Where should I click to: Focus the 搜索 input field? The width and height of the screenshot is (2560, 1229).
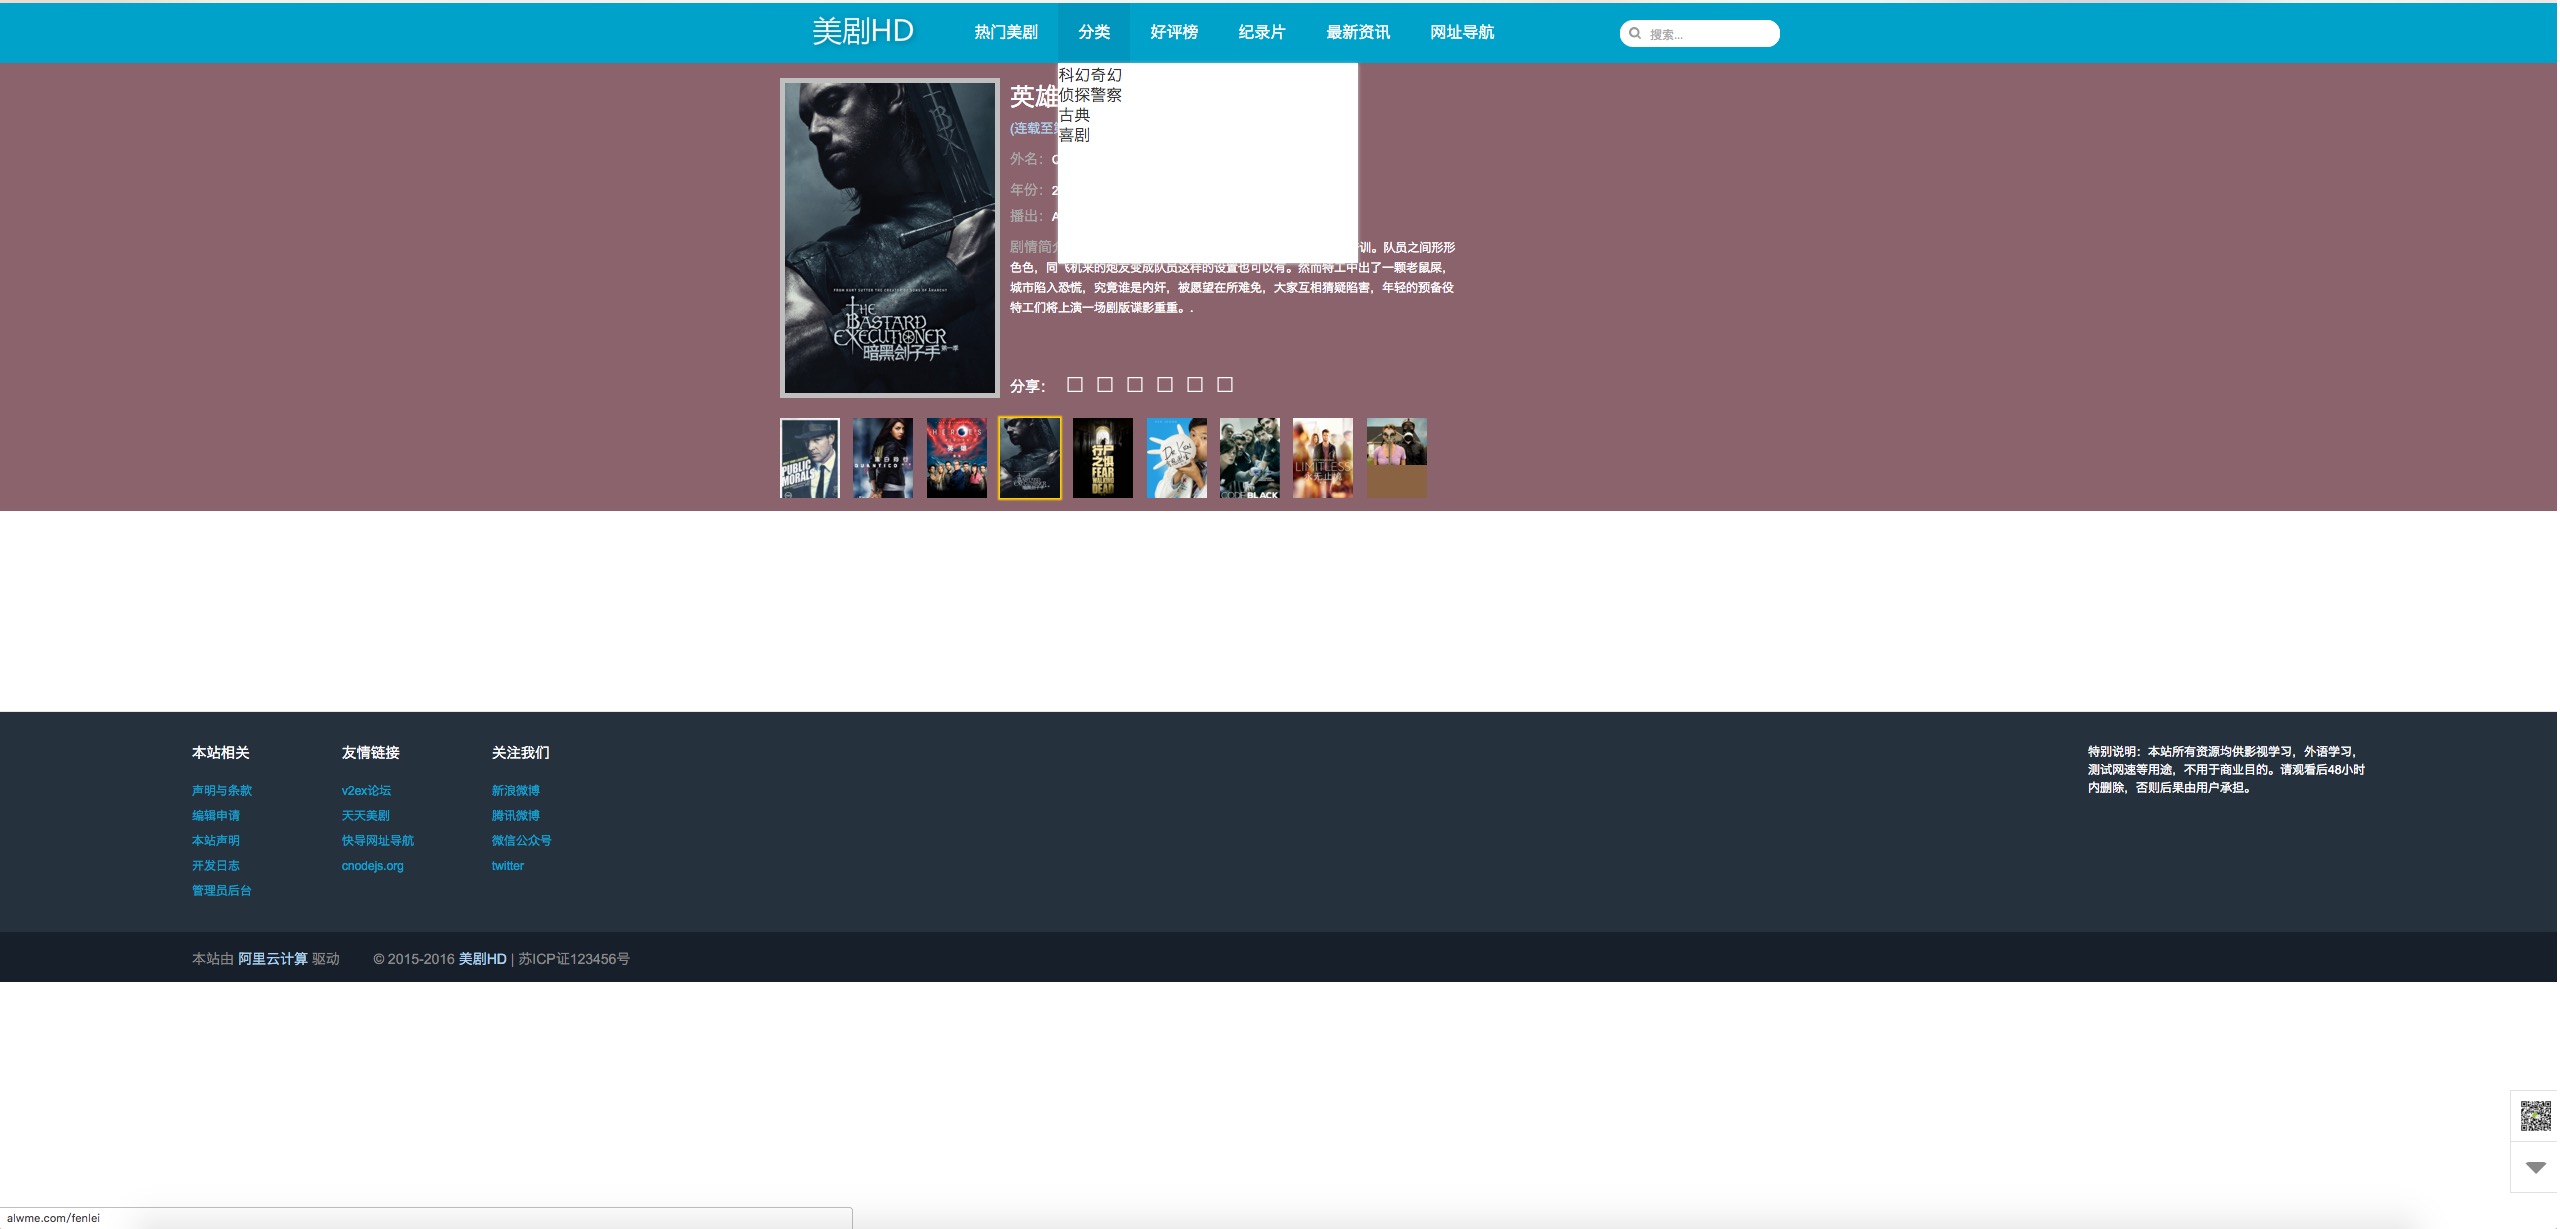click(x=1708, y=34)
